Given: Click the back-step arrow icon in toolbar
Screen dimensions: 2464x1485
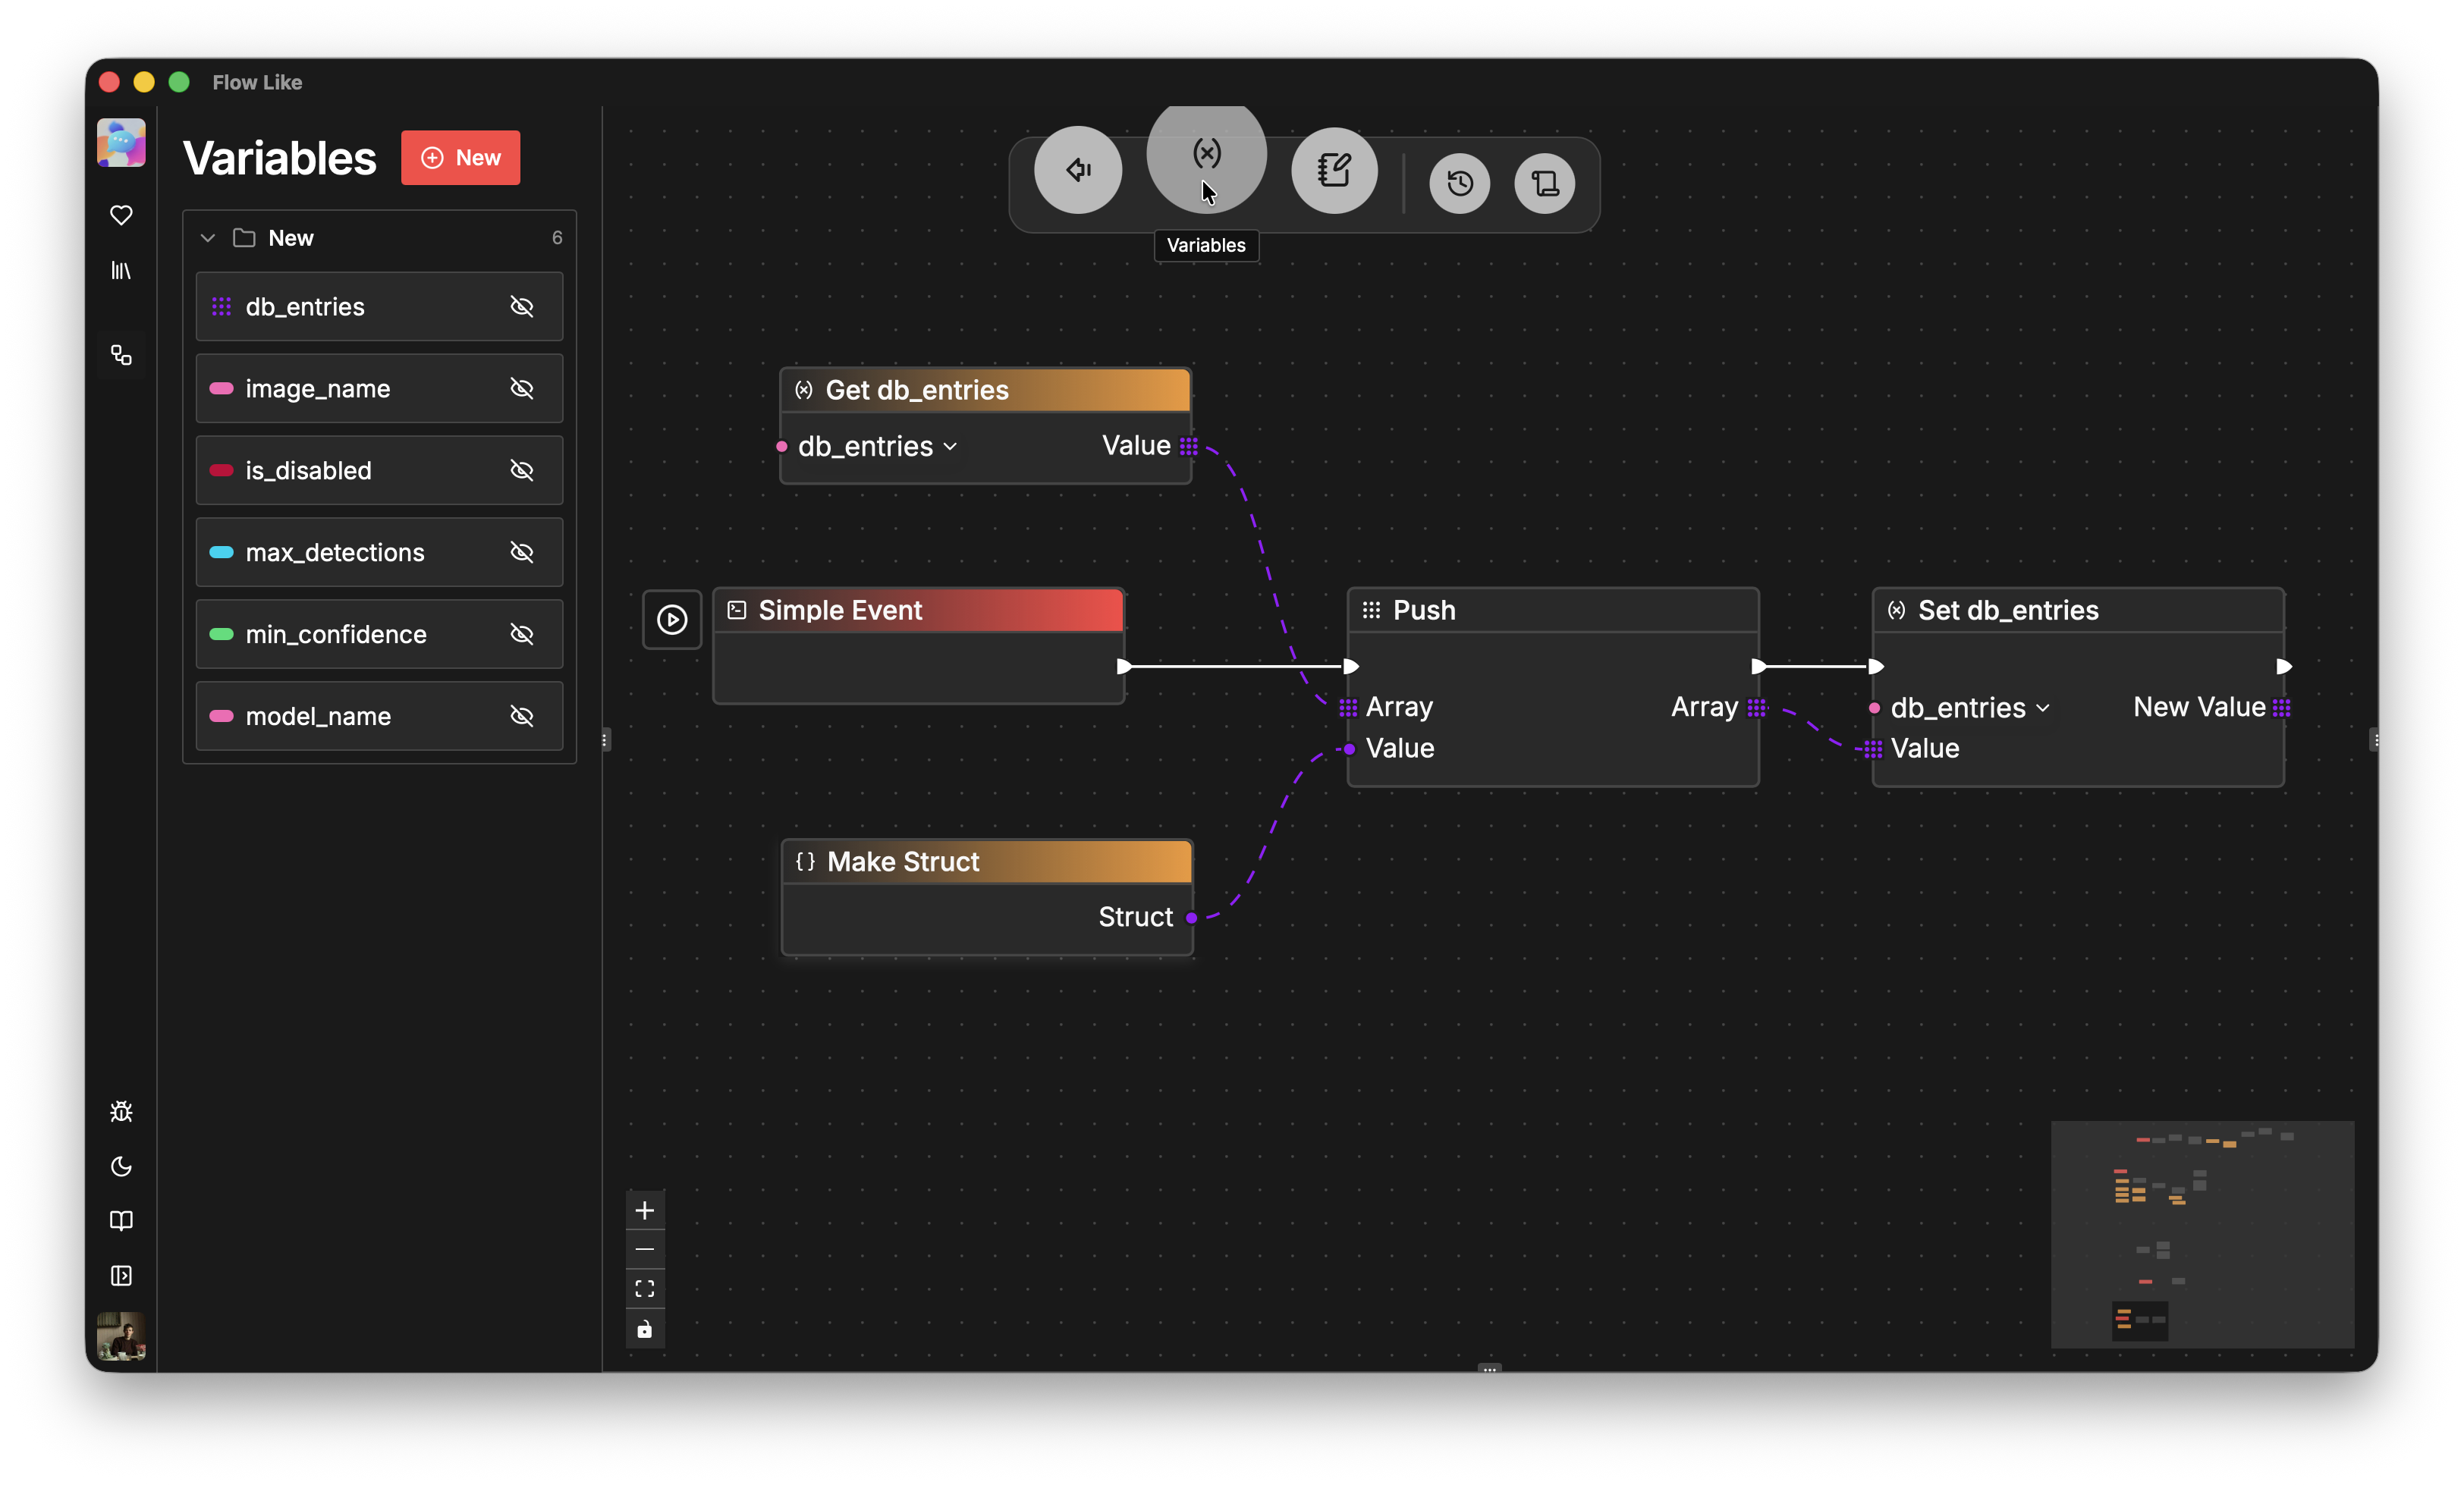Looking at the screenshot, I should 1078,170.
